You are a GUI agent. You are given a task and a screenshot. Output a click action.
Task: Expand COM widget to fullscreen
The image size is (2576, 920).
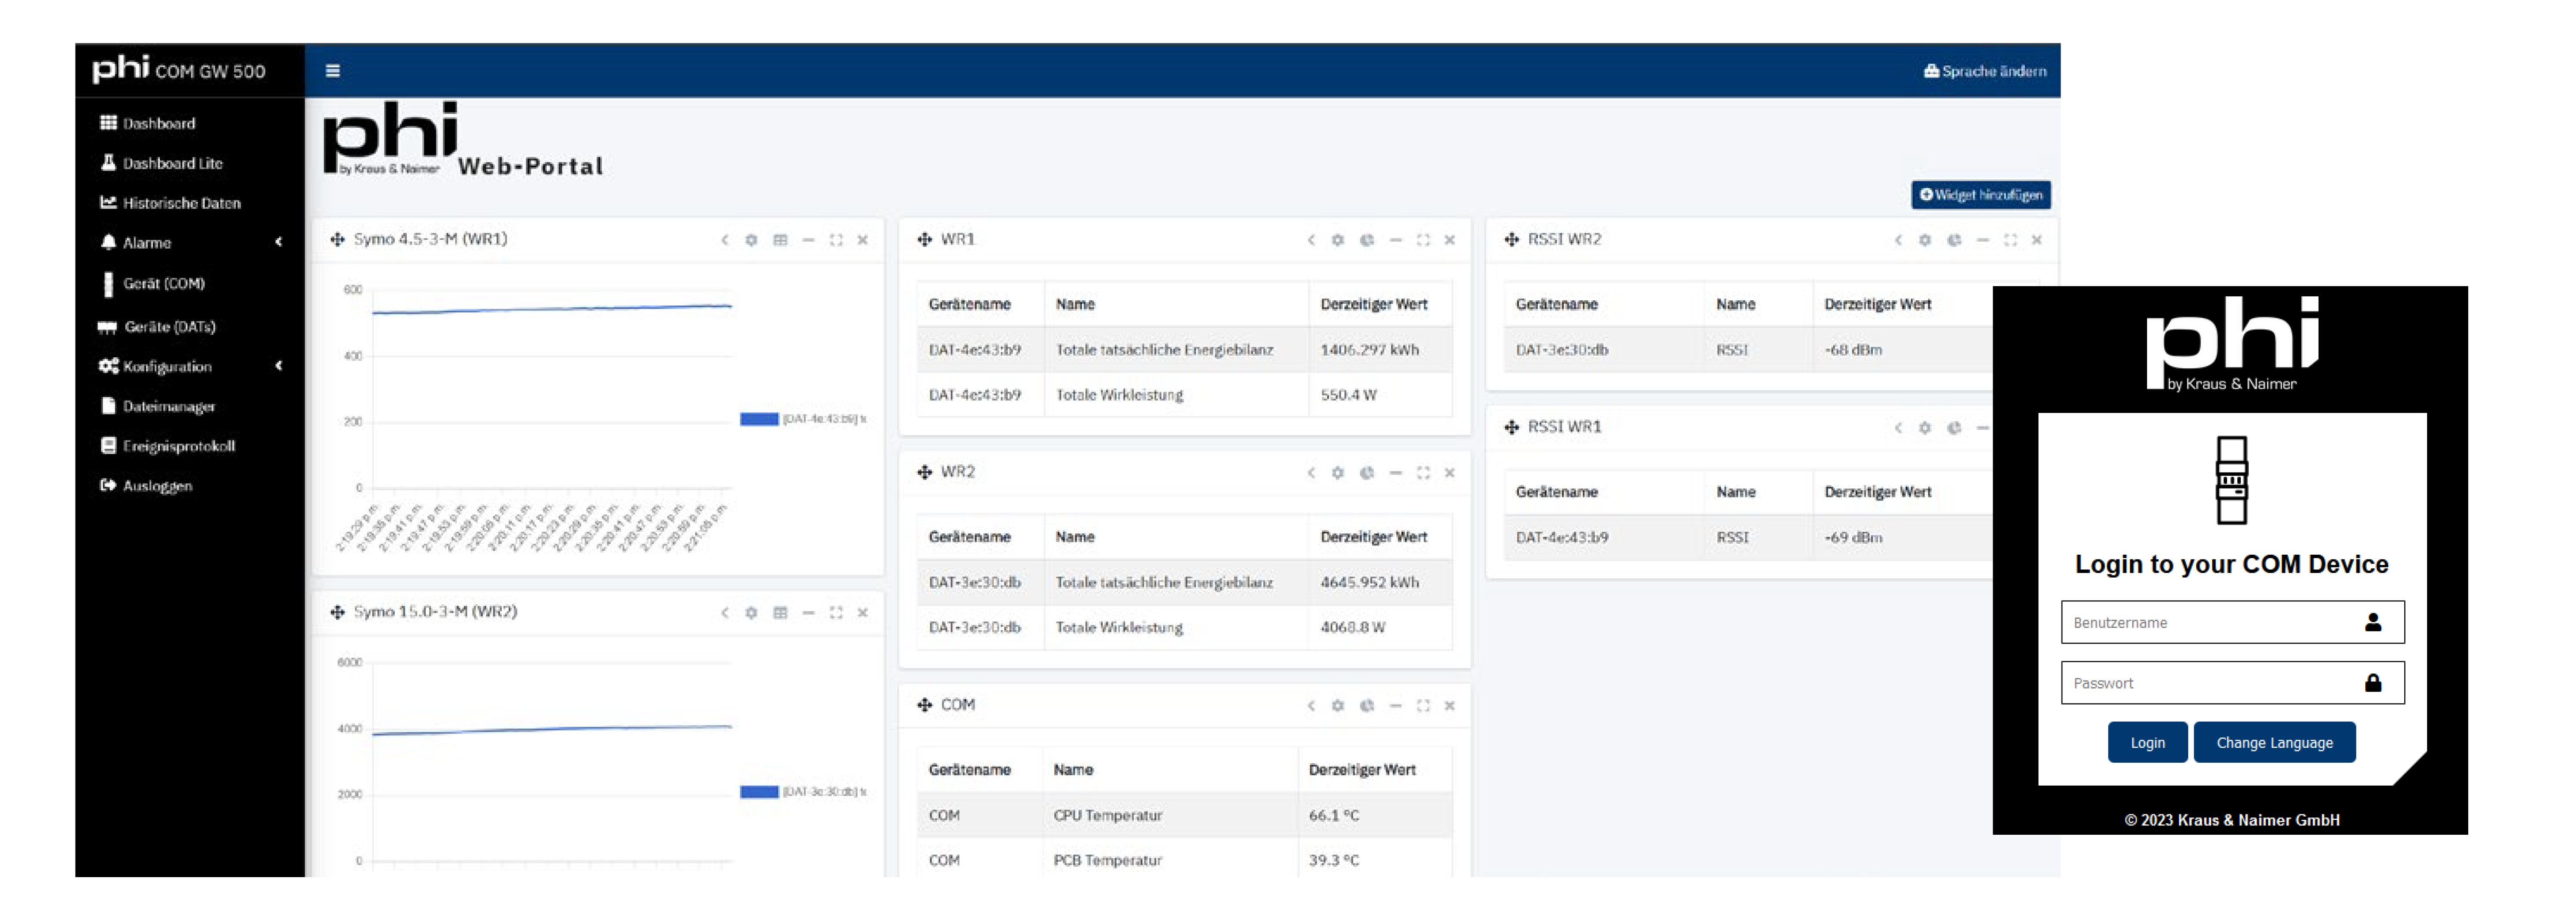tap(1422, 706)
